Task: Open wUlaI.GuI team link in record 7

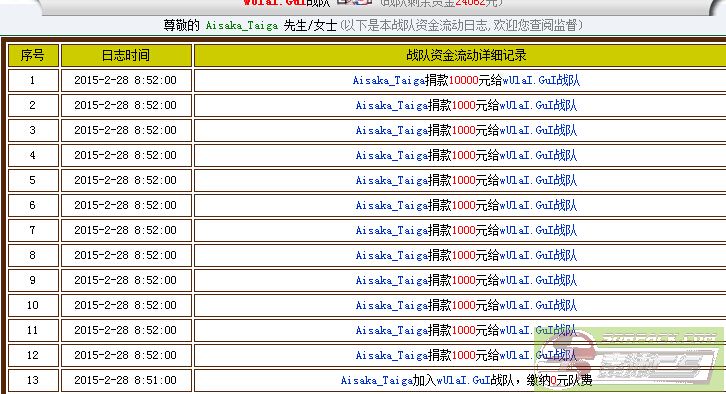Action: [526, 231]
